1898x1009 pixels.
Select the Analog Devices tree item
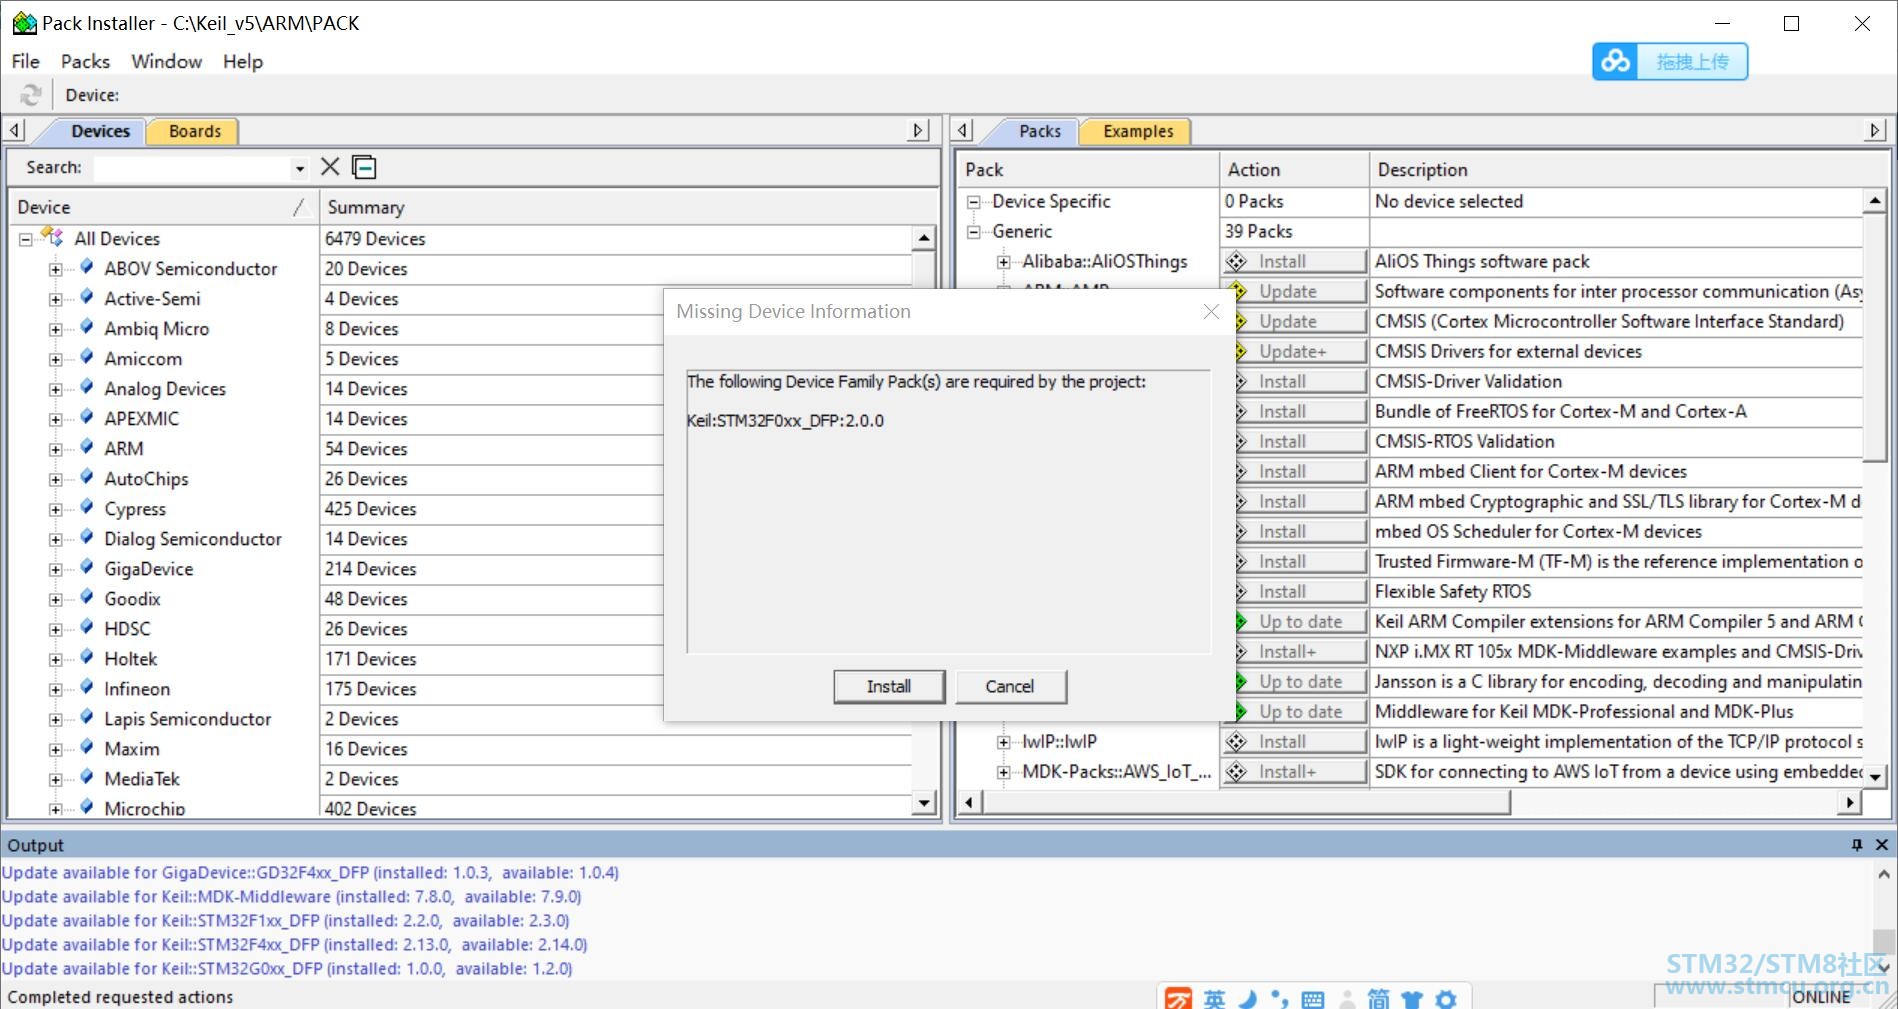(165, 389)
